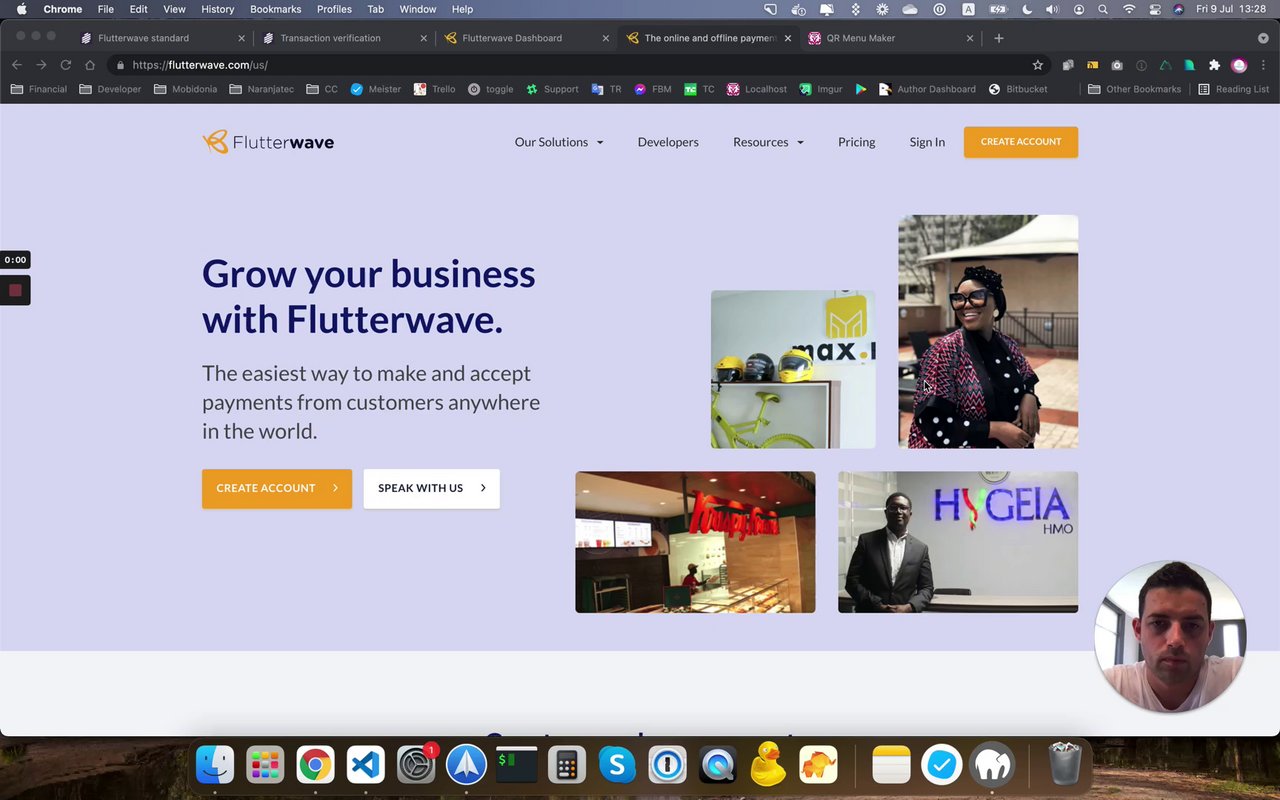
Task: Open the Developers page link
Action: point(668,142)
